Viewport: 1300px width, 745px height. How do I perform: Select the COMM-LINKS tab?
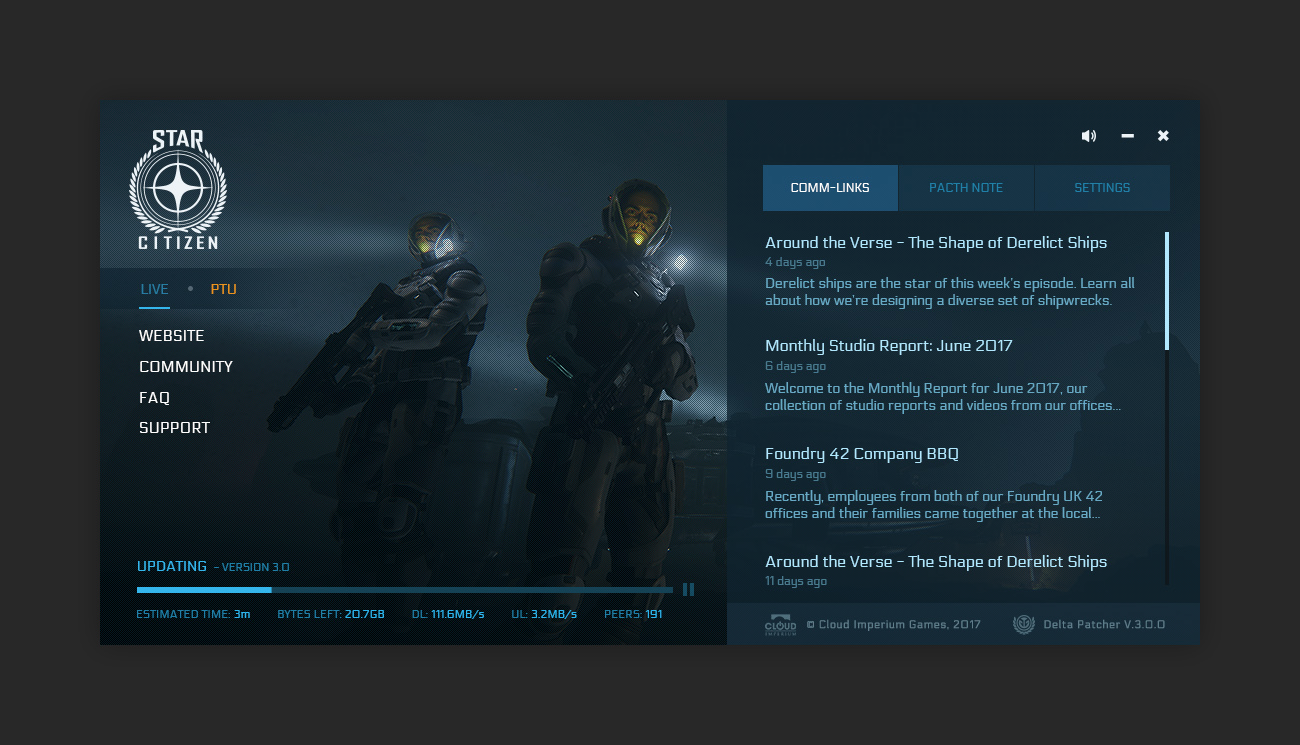(x=830, y=187)
